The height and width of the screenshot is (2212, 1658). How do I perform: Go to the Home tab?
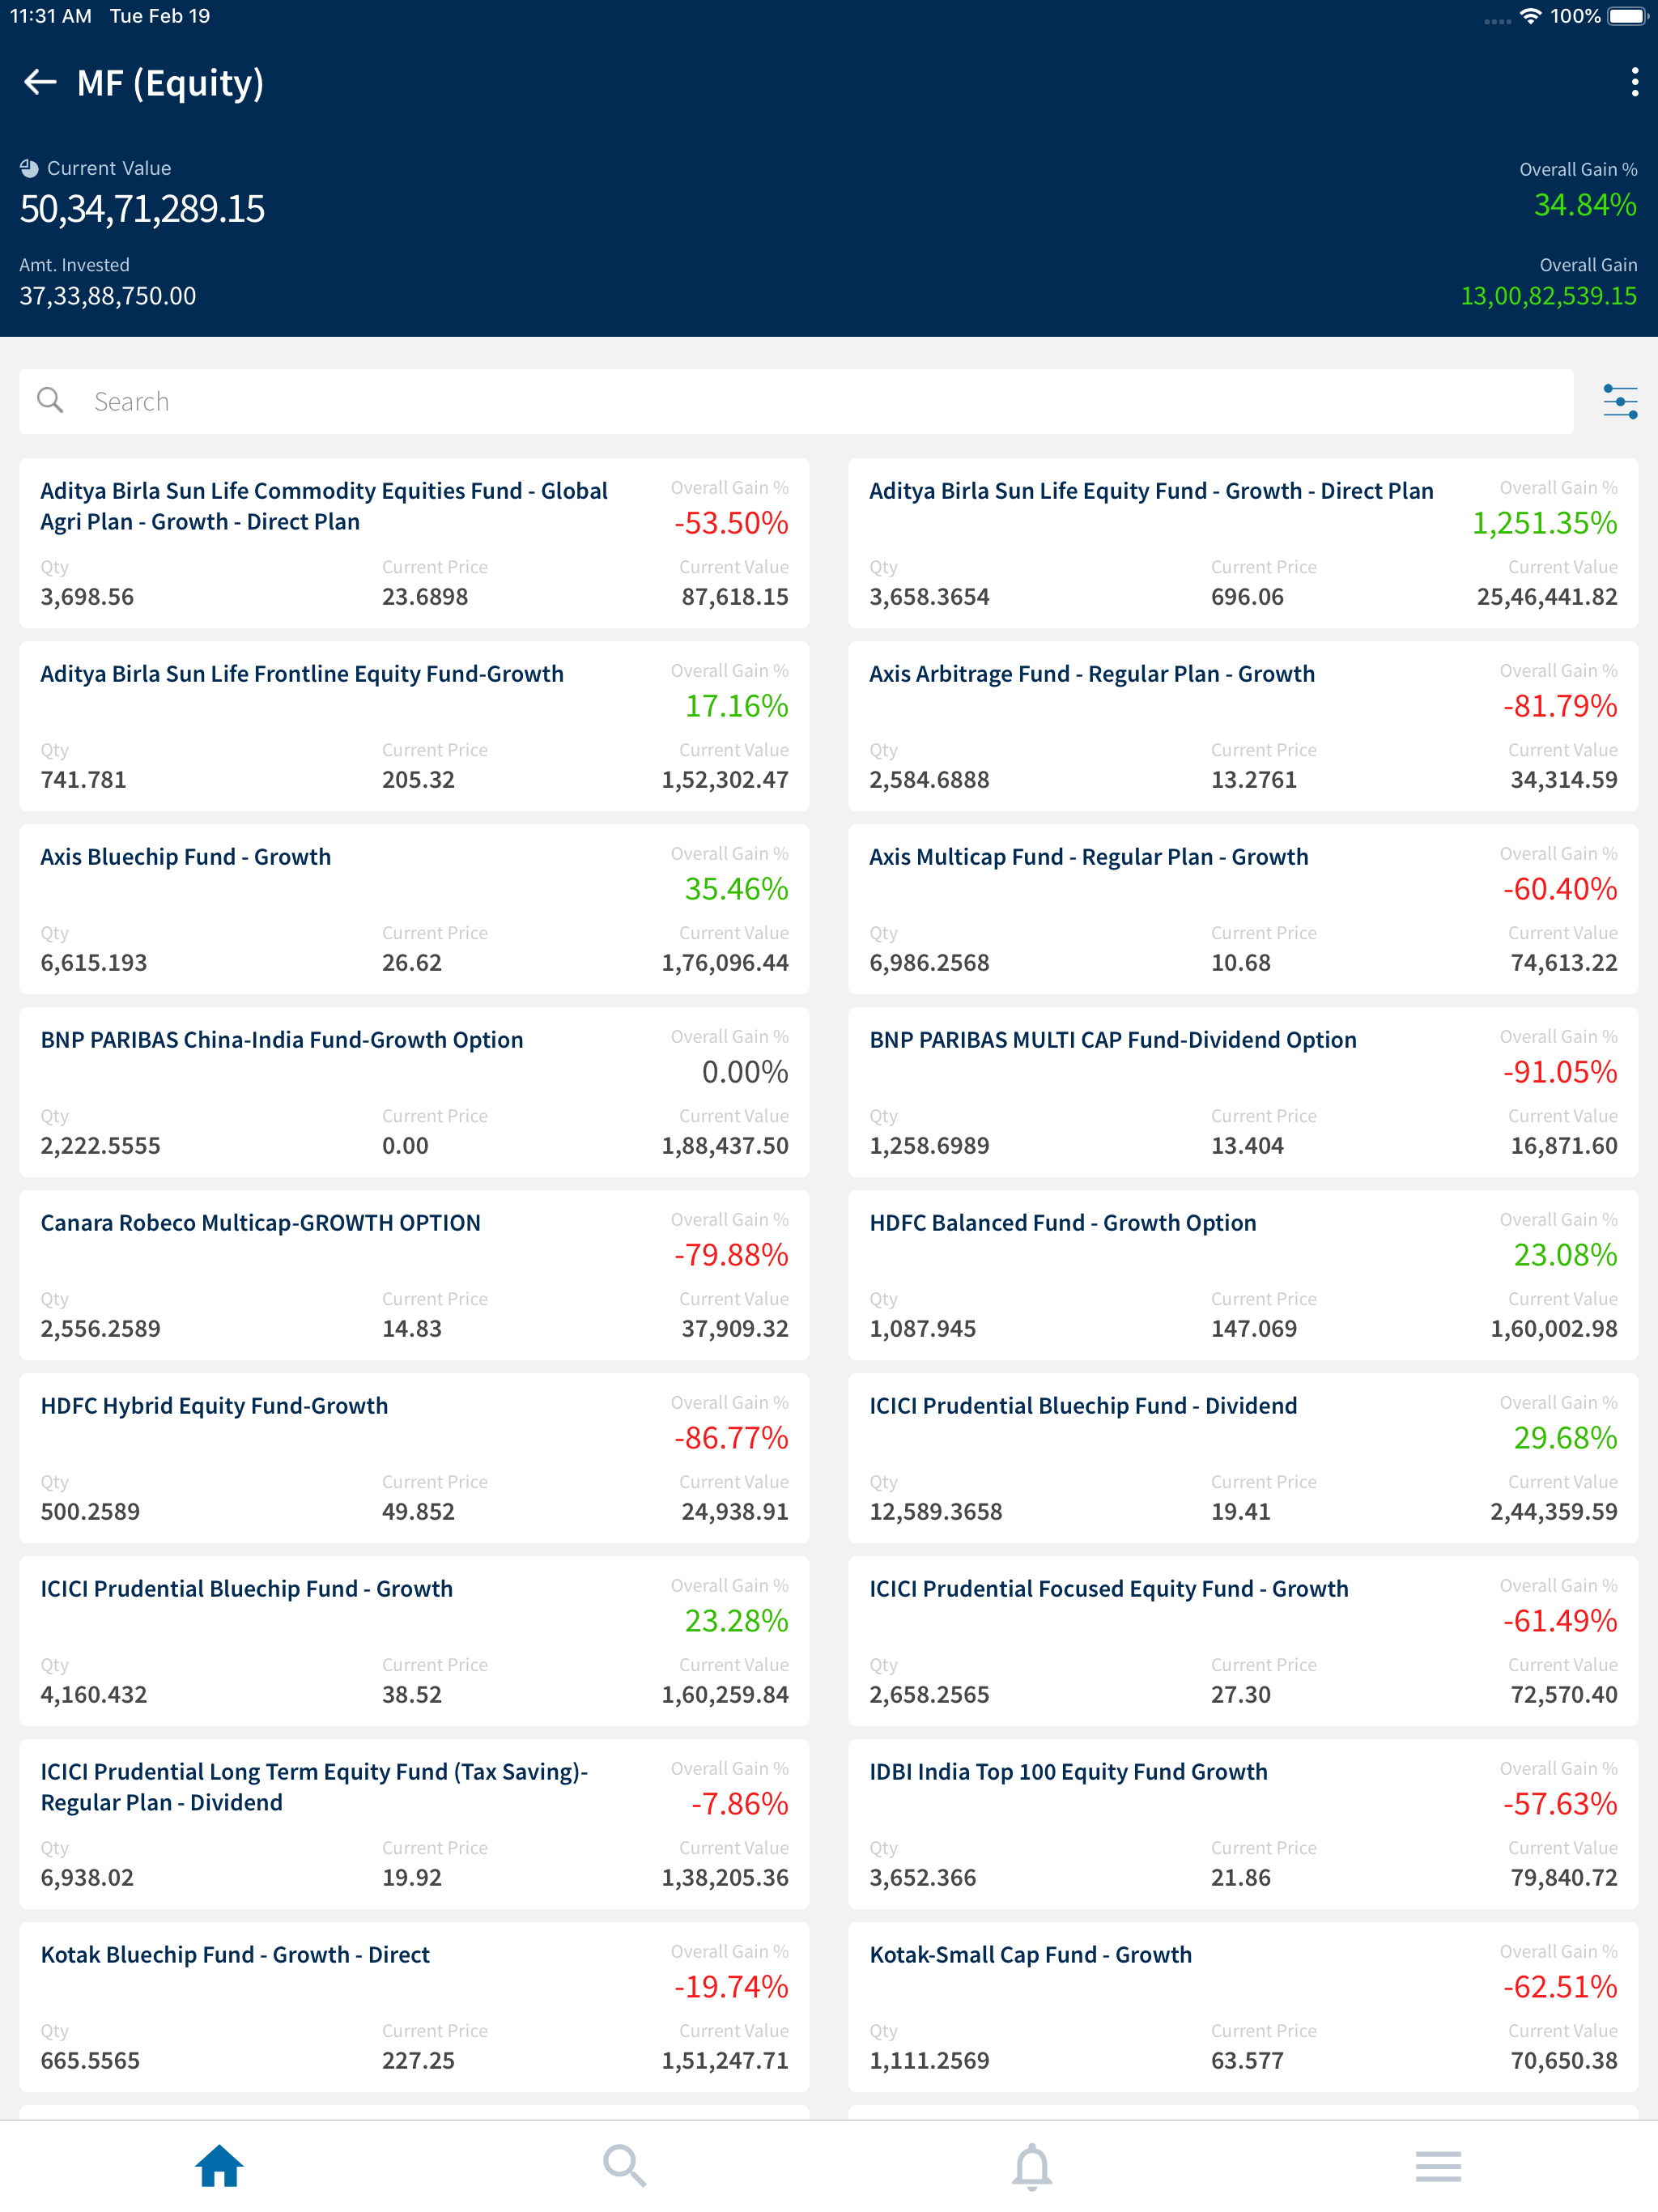click(219, 2166)
